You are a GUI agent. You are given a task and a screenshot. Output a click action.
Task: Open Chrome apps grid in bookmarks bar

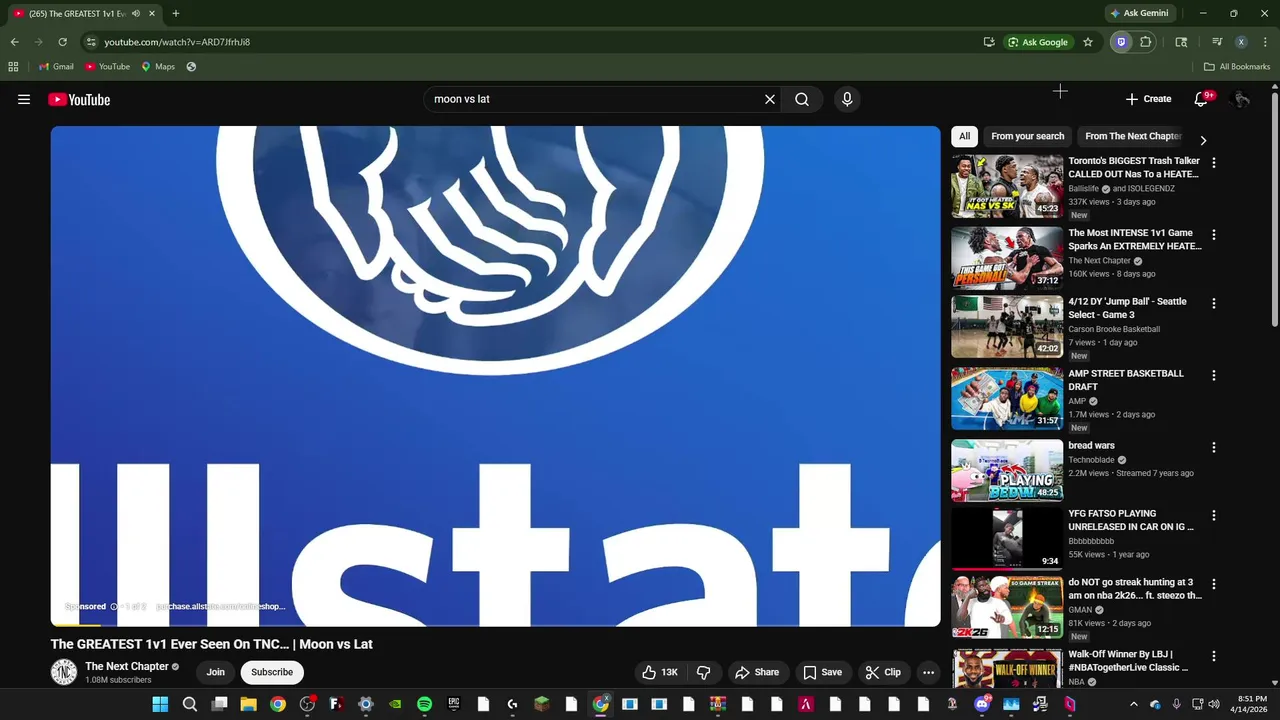click(13, 67)
